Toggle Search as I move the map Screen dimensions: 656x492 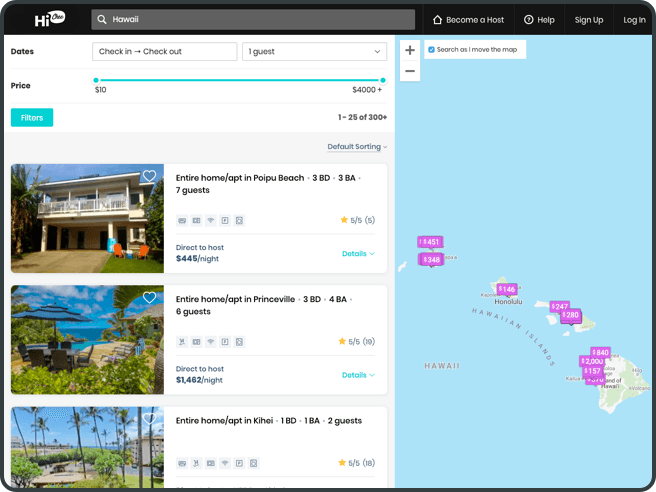pos(431,49)
